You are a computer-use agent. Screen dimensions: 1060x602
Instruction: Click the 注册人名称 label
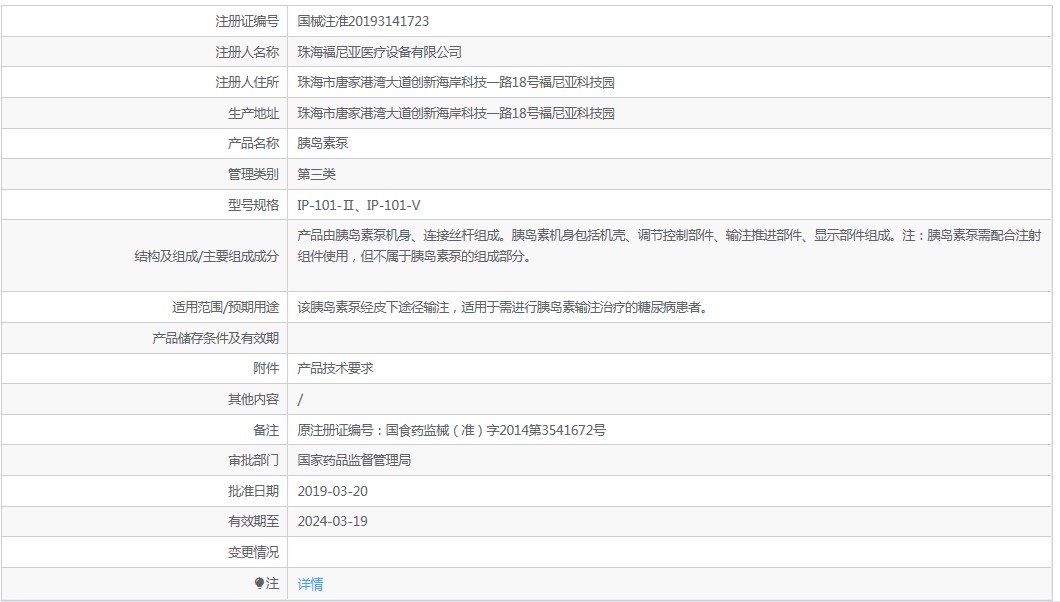coord(247,52)
